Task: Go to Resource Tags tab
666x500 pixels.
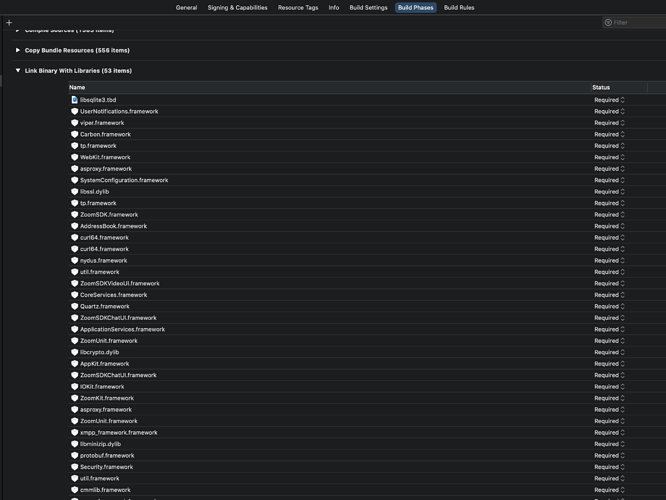Action: [298, 8]
